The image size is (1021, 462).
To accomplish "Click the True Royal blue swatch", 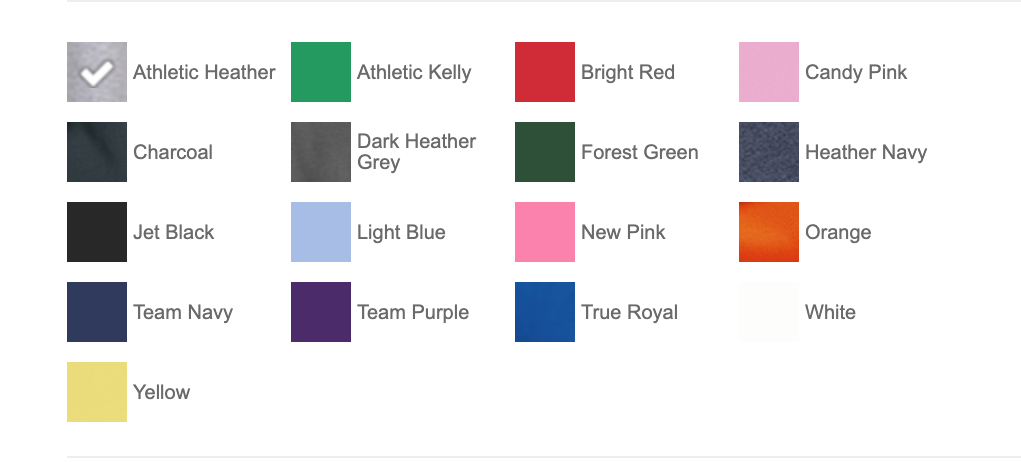I will coord(545,312).
